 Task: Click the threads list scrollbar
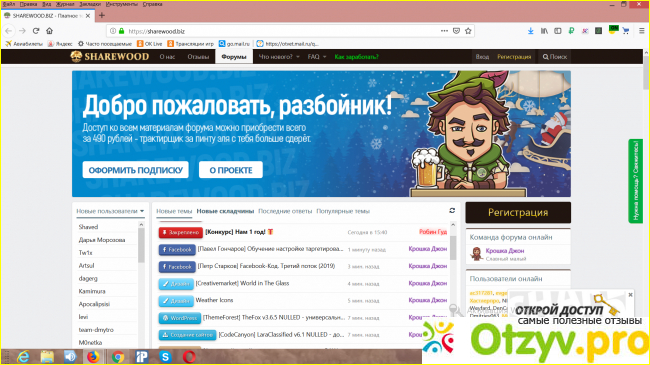453,248
